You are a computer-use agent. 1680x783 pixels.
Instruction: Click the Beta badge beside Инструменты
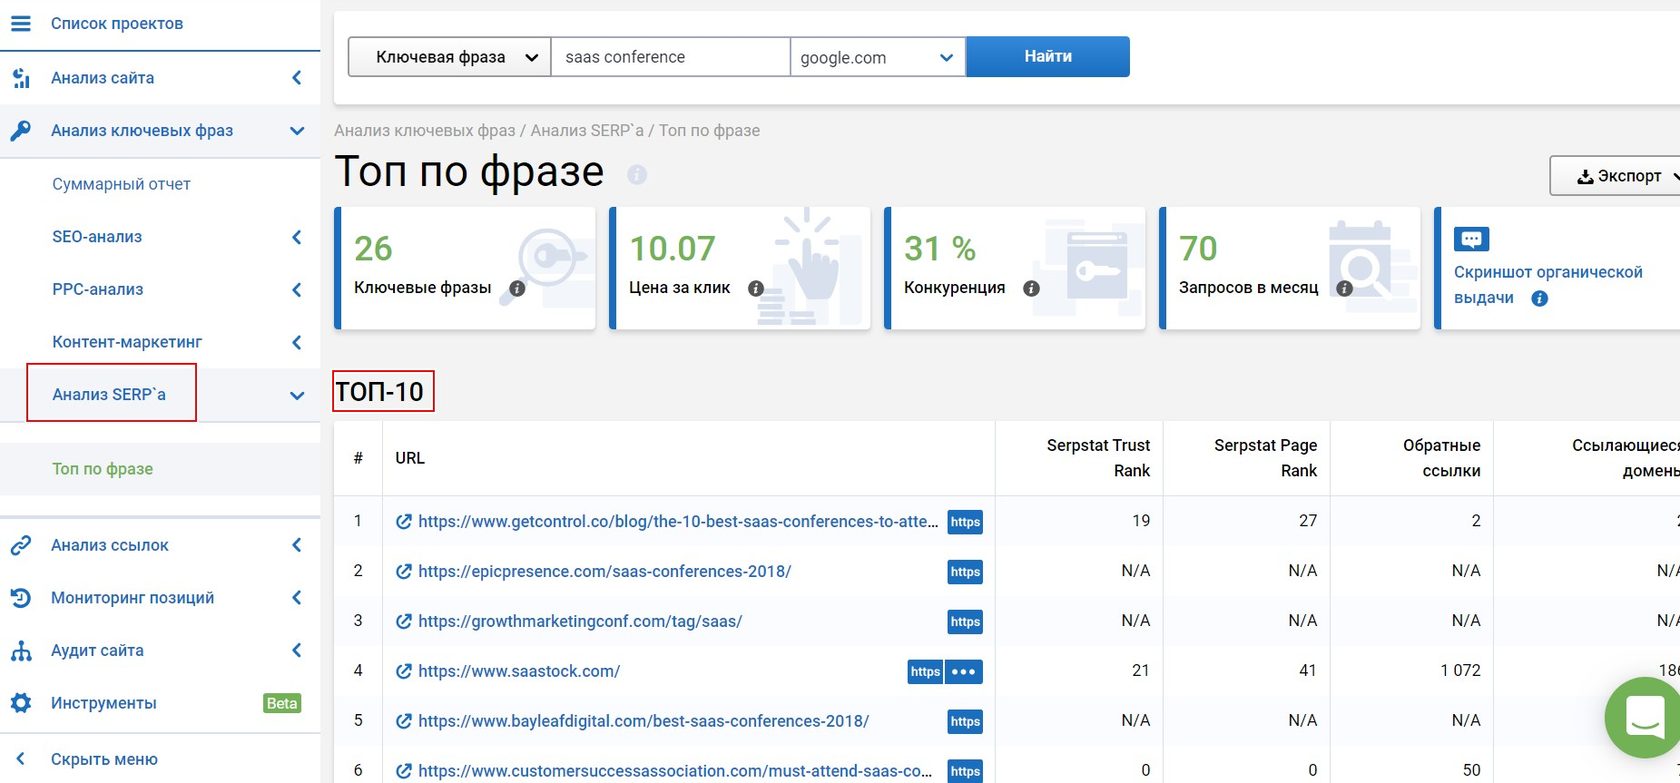point(282,703)
